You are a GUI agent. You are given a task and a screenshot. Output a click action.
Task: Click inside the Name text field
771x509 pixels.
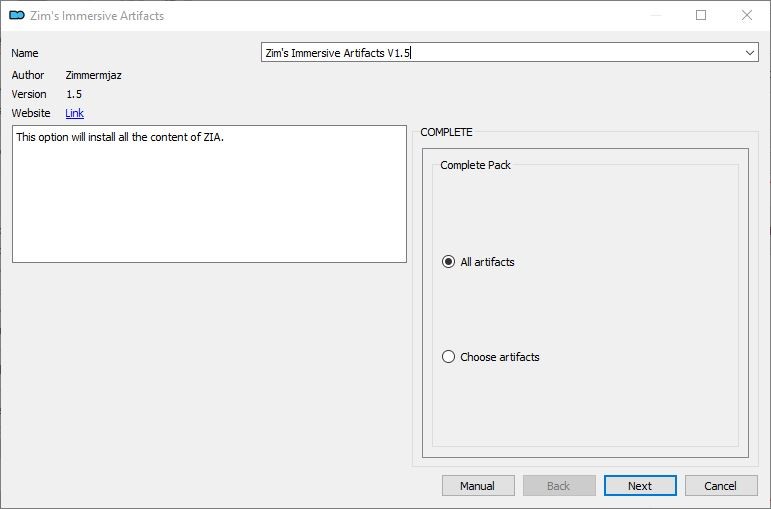pos(502,53)
